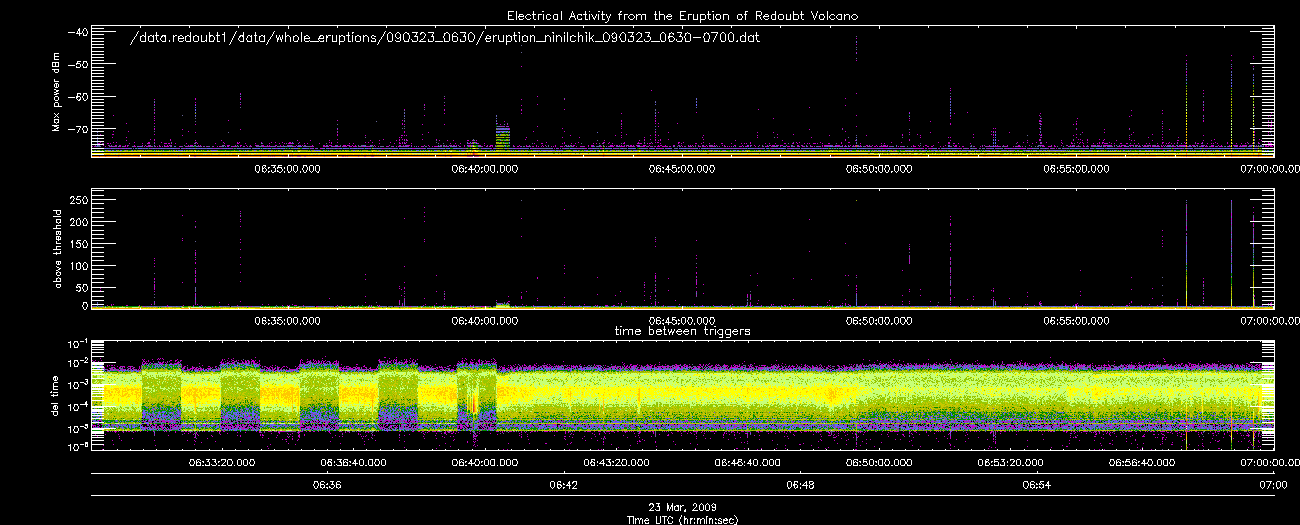Click '06:35:00.000' under the max power plot
This screenshot has width=1300, height=525.
point(287,170)
